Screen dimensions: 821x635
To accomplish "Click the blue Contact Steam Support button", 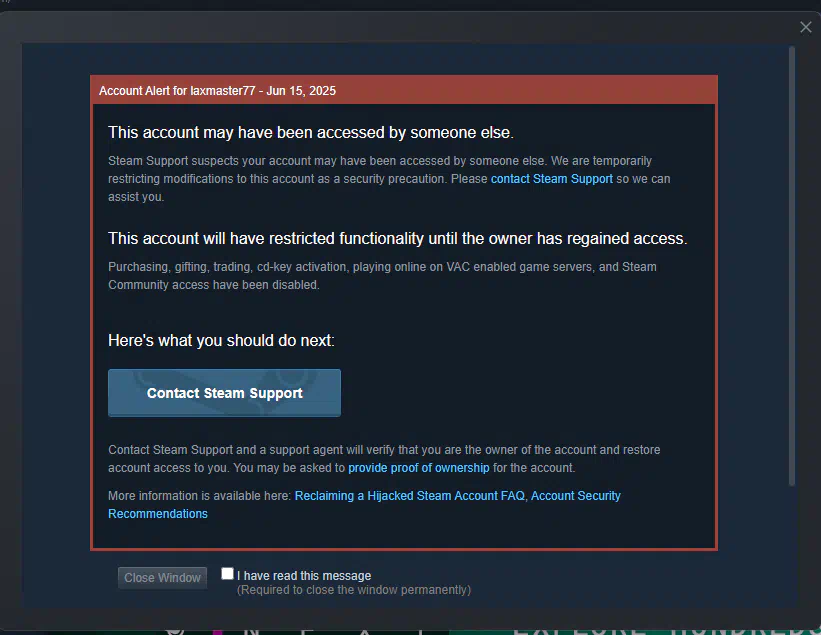I will click(224, 393).
